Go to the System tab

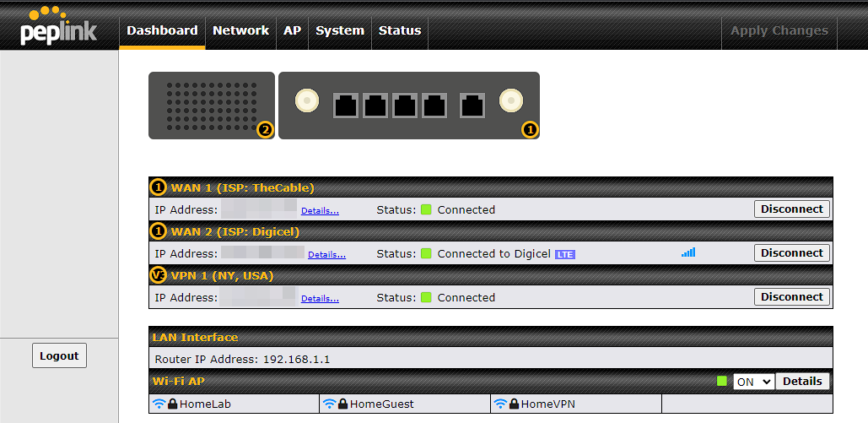[x=340, y=31]
